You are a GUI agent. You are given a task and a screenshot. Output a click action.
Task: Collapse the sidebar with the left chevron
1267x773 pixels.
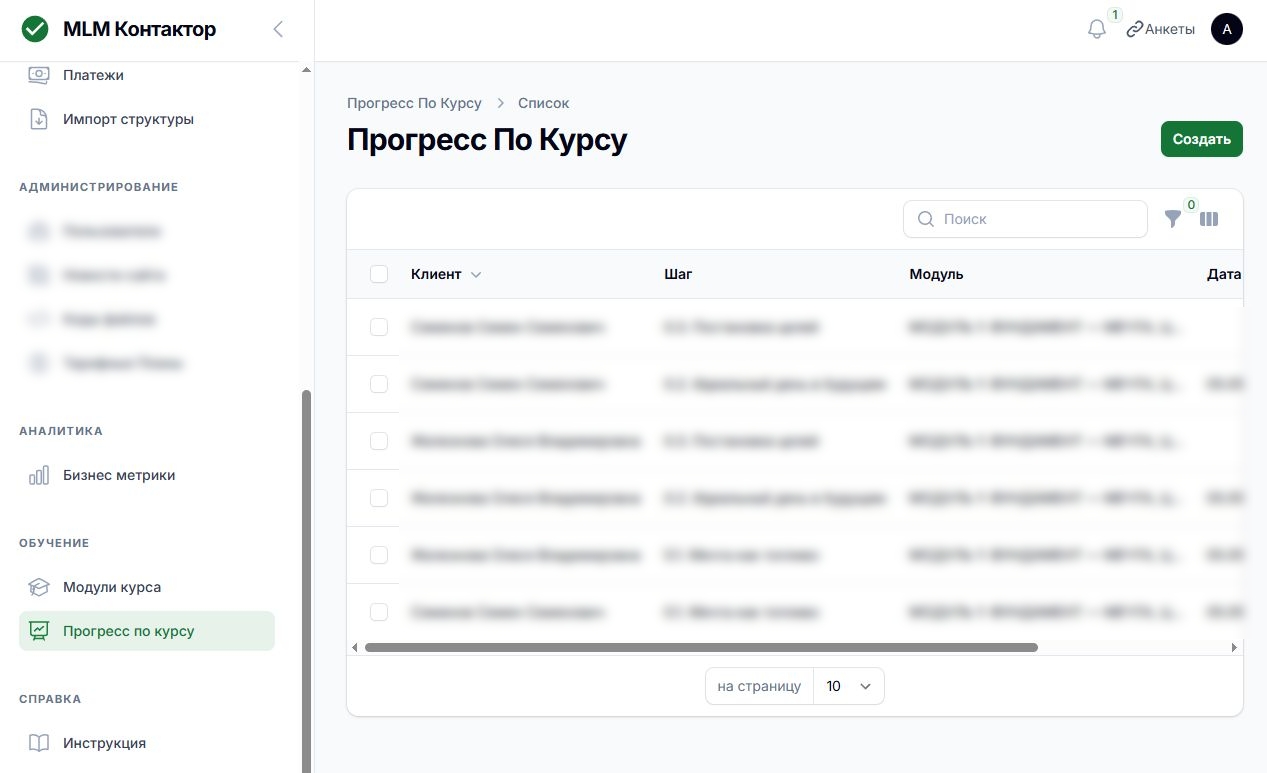(x=278, y=29)
